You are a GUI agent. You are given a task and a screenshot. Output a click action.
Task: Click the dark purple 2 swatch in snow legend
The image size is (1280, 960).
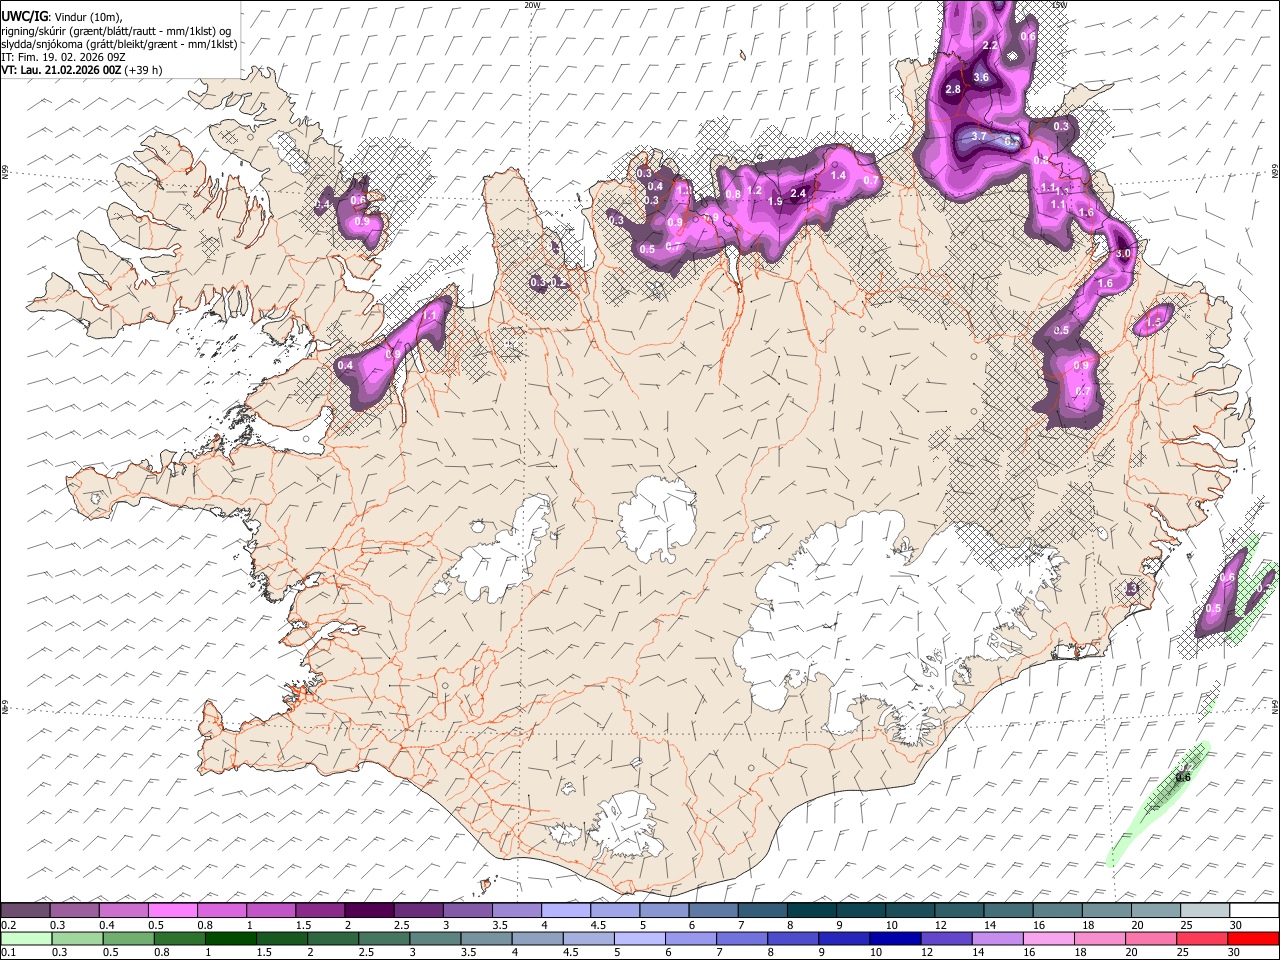tap(369, 911)
